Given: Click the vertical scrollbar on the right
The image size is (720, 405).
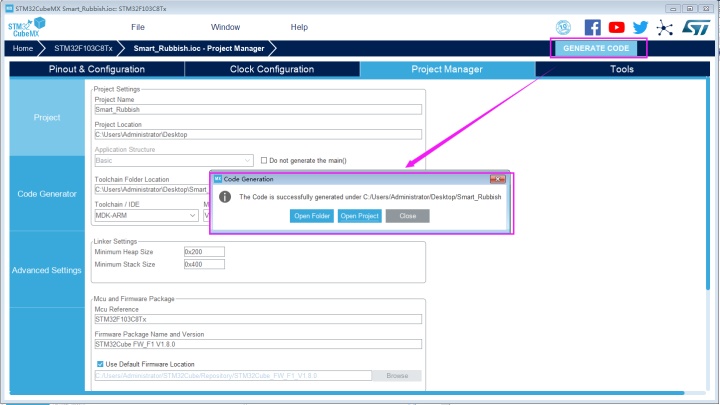Looking at the screenshot, I should (708, 184).
